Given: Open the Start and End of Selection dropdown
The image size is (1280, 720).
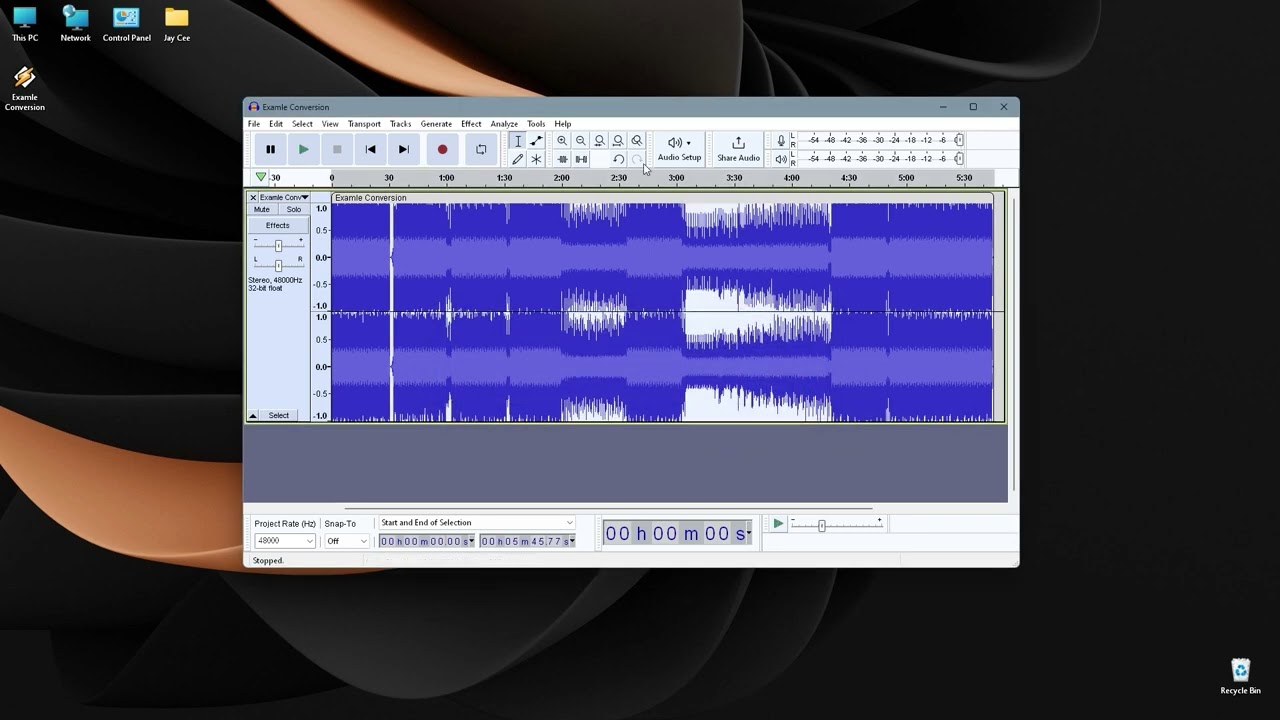Looking at the screenshot, I should [x=477, y=522].
